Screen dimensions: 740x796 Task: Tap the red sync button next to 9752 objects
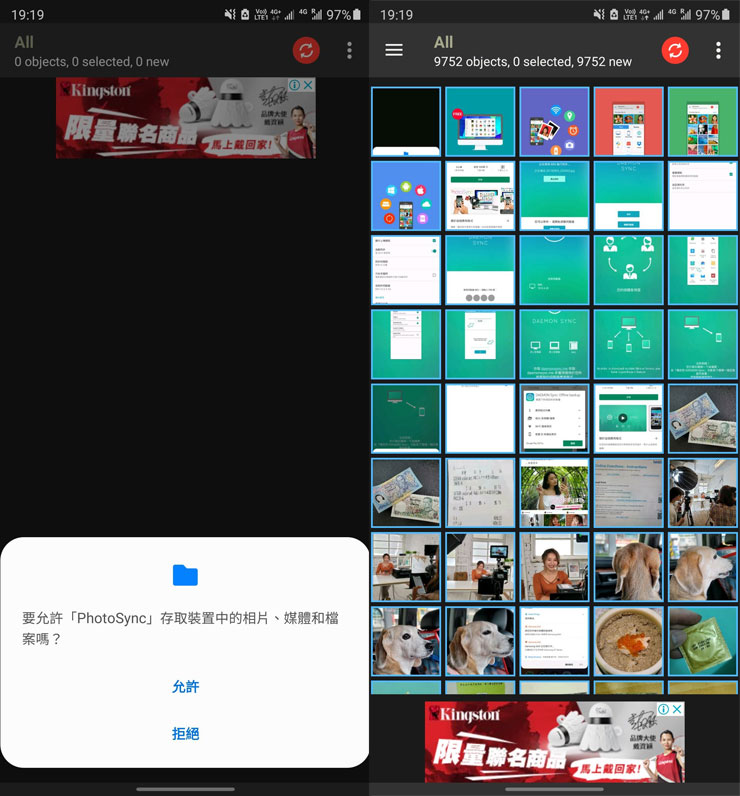coord(676,50)
